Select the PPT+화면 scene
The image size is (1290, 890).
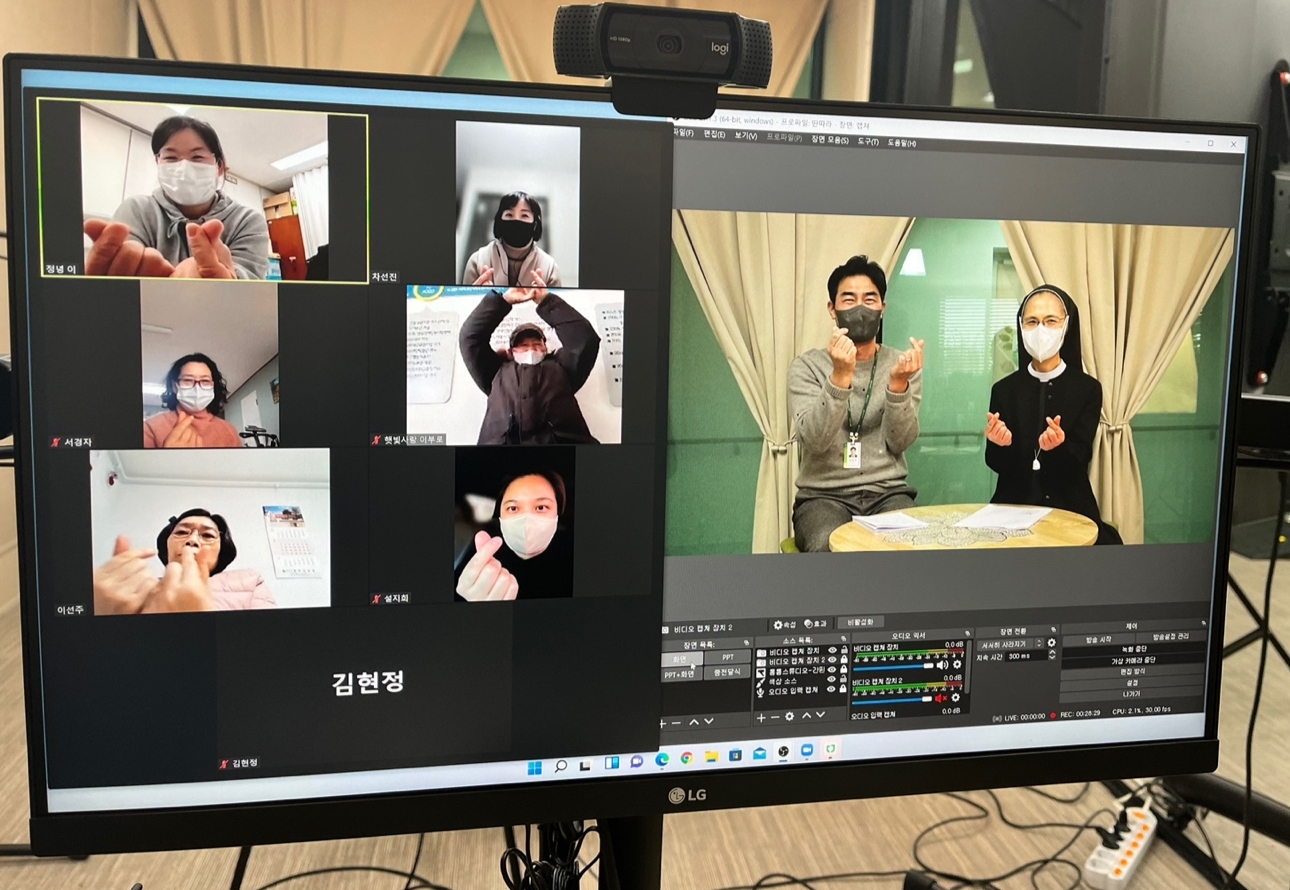tap(680, 674)
